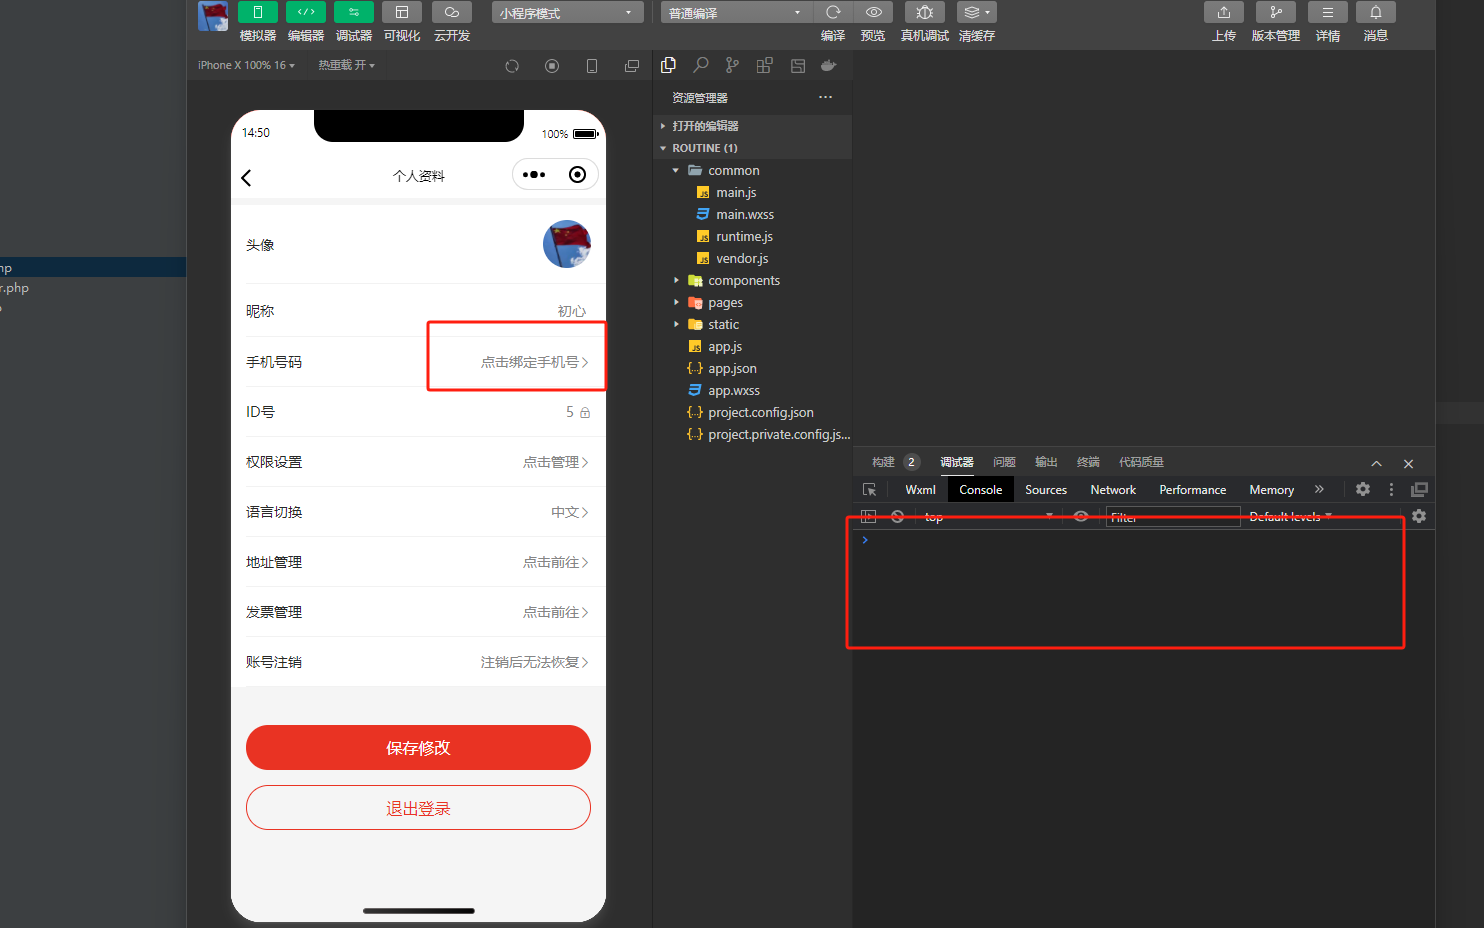This screenshot has width=1484, height=928.
Task: Expand the 打开的编辑器 section
Action: (752, 126)
